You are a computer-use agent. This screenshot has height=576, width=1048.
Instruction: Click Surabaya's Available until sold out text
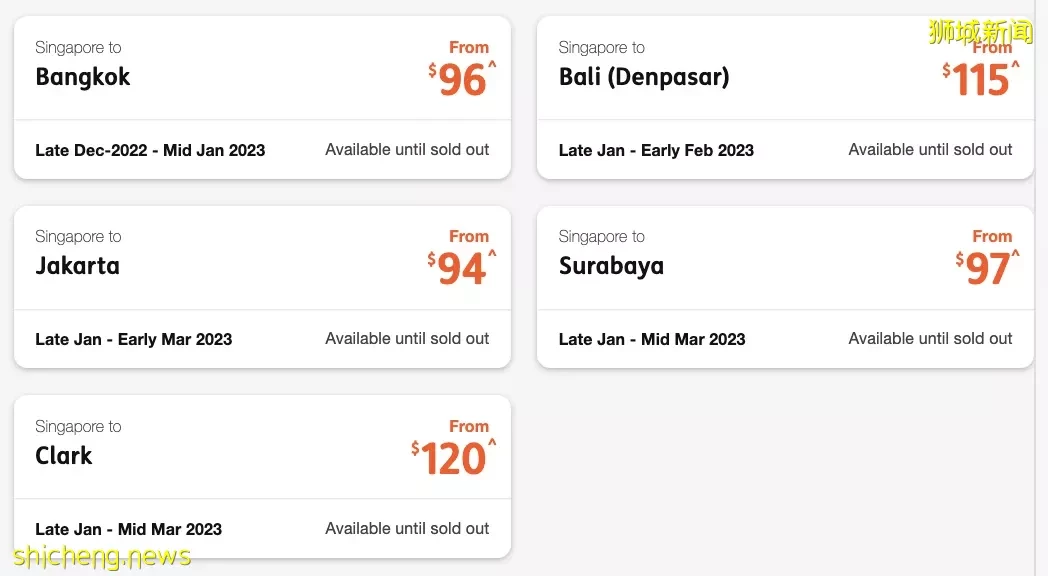coord(930,339)
